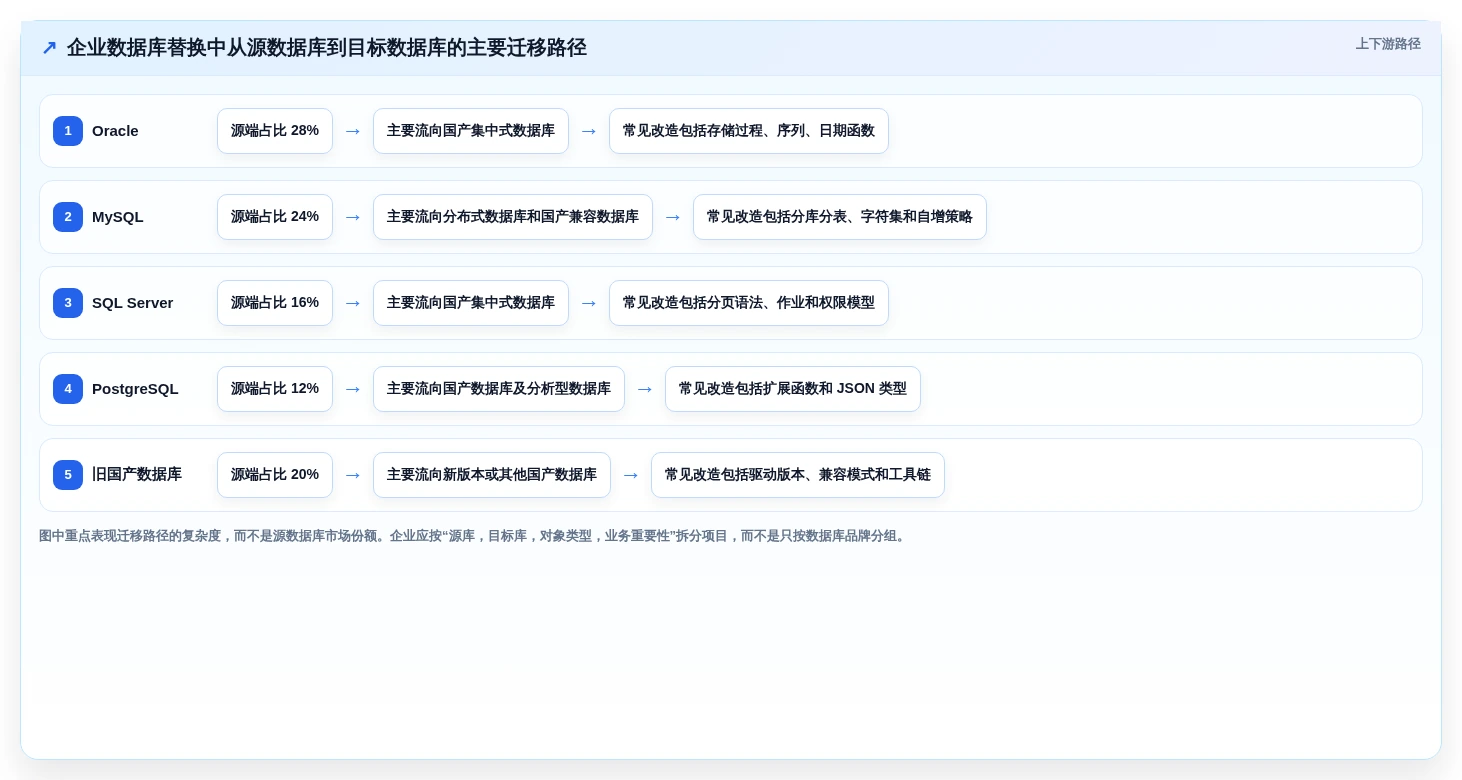Image resolution: width=1462 pixels, height=780 pixels.
Task: Click the arrow before 常见改造包括扩展函数 box
Action: (645, 389)
